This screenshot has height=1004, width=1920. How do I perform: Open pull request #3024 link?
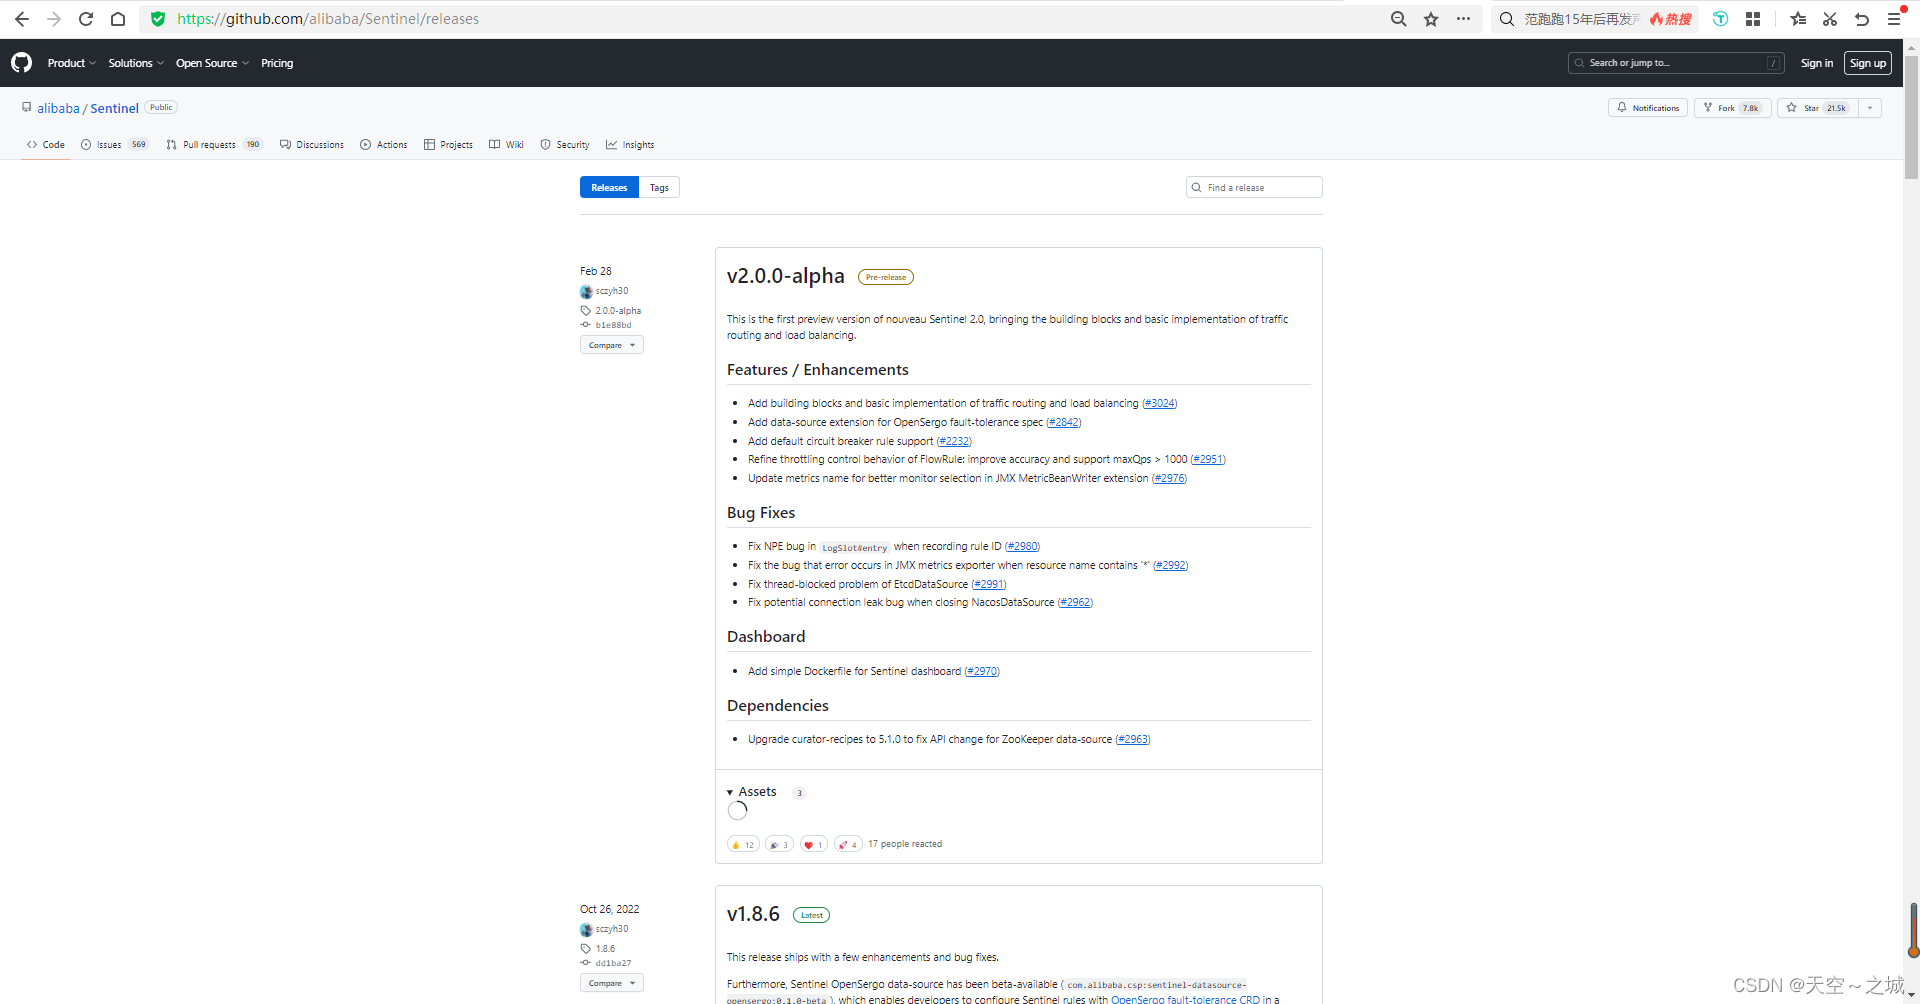pos(1160,403)
